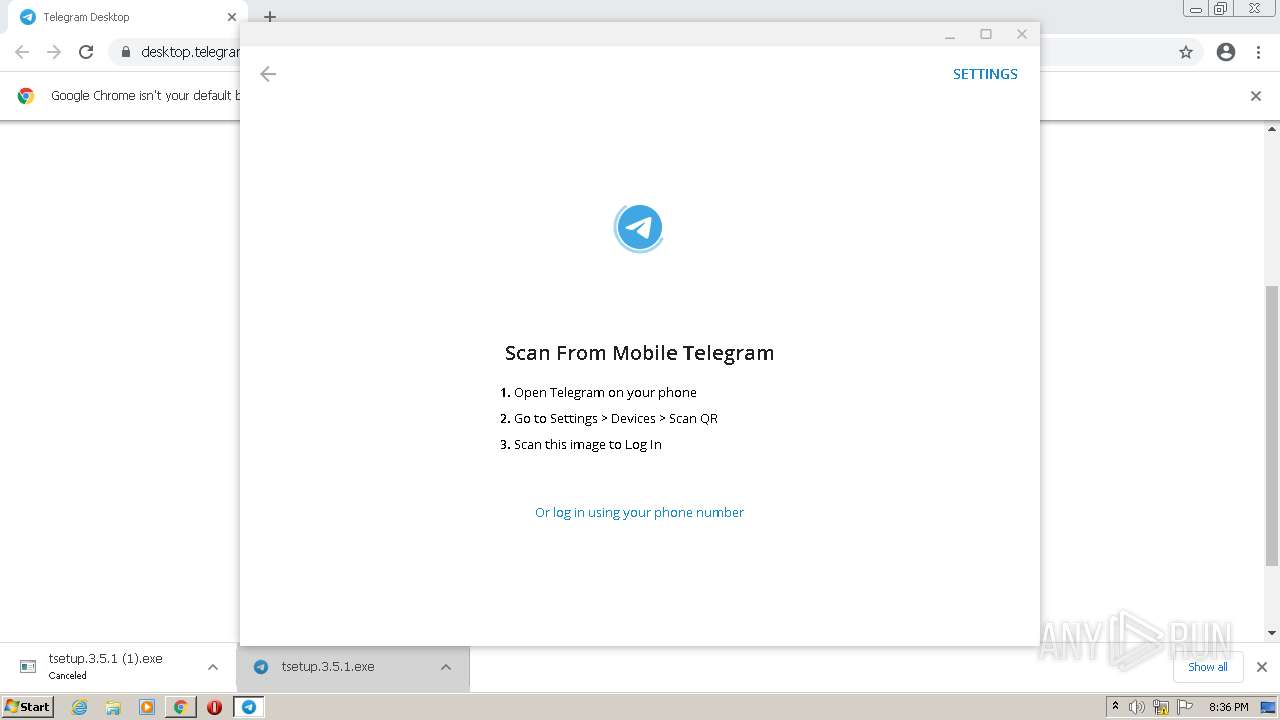This screenshot has height=720, width=1280.
Task: Expand options for tsetup.3.5.1.exe download
Action: click(446, 667)
